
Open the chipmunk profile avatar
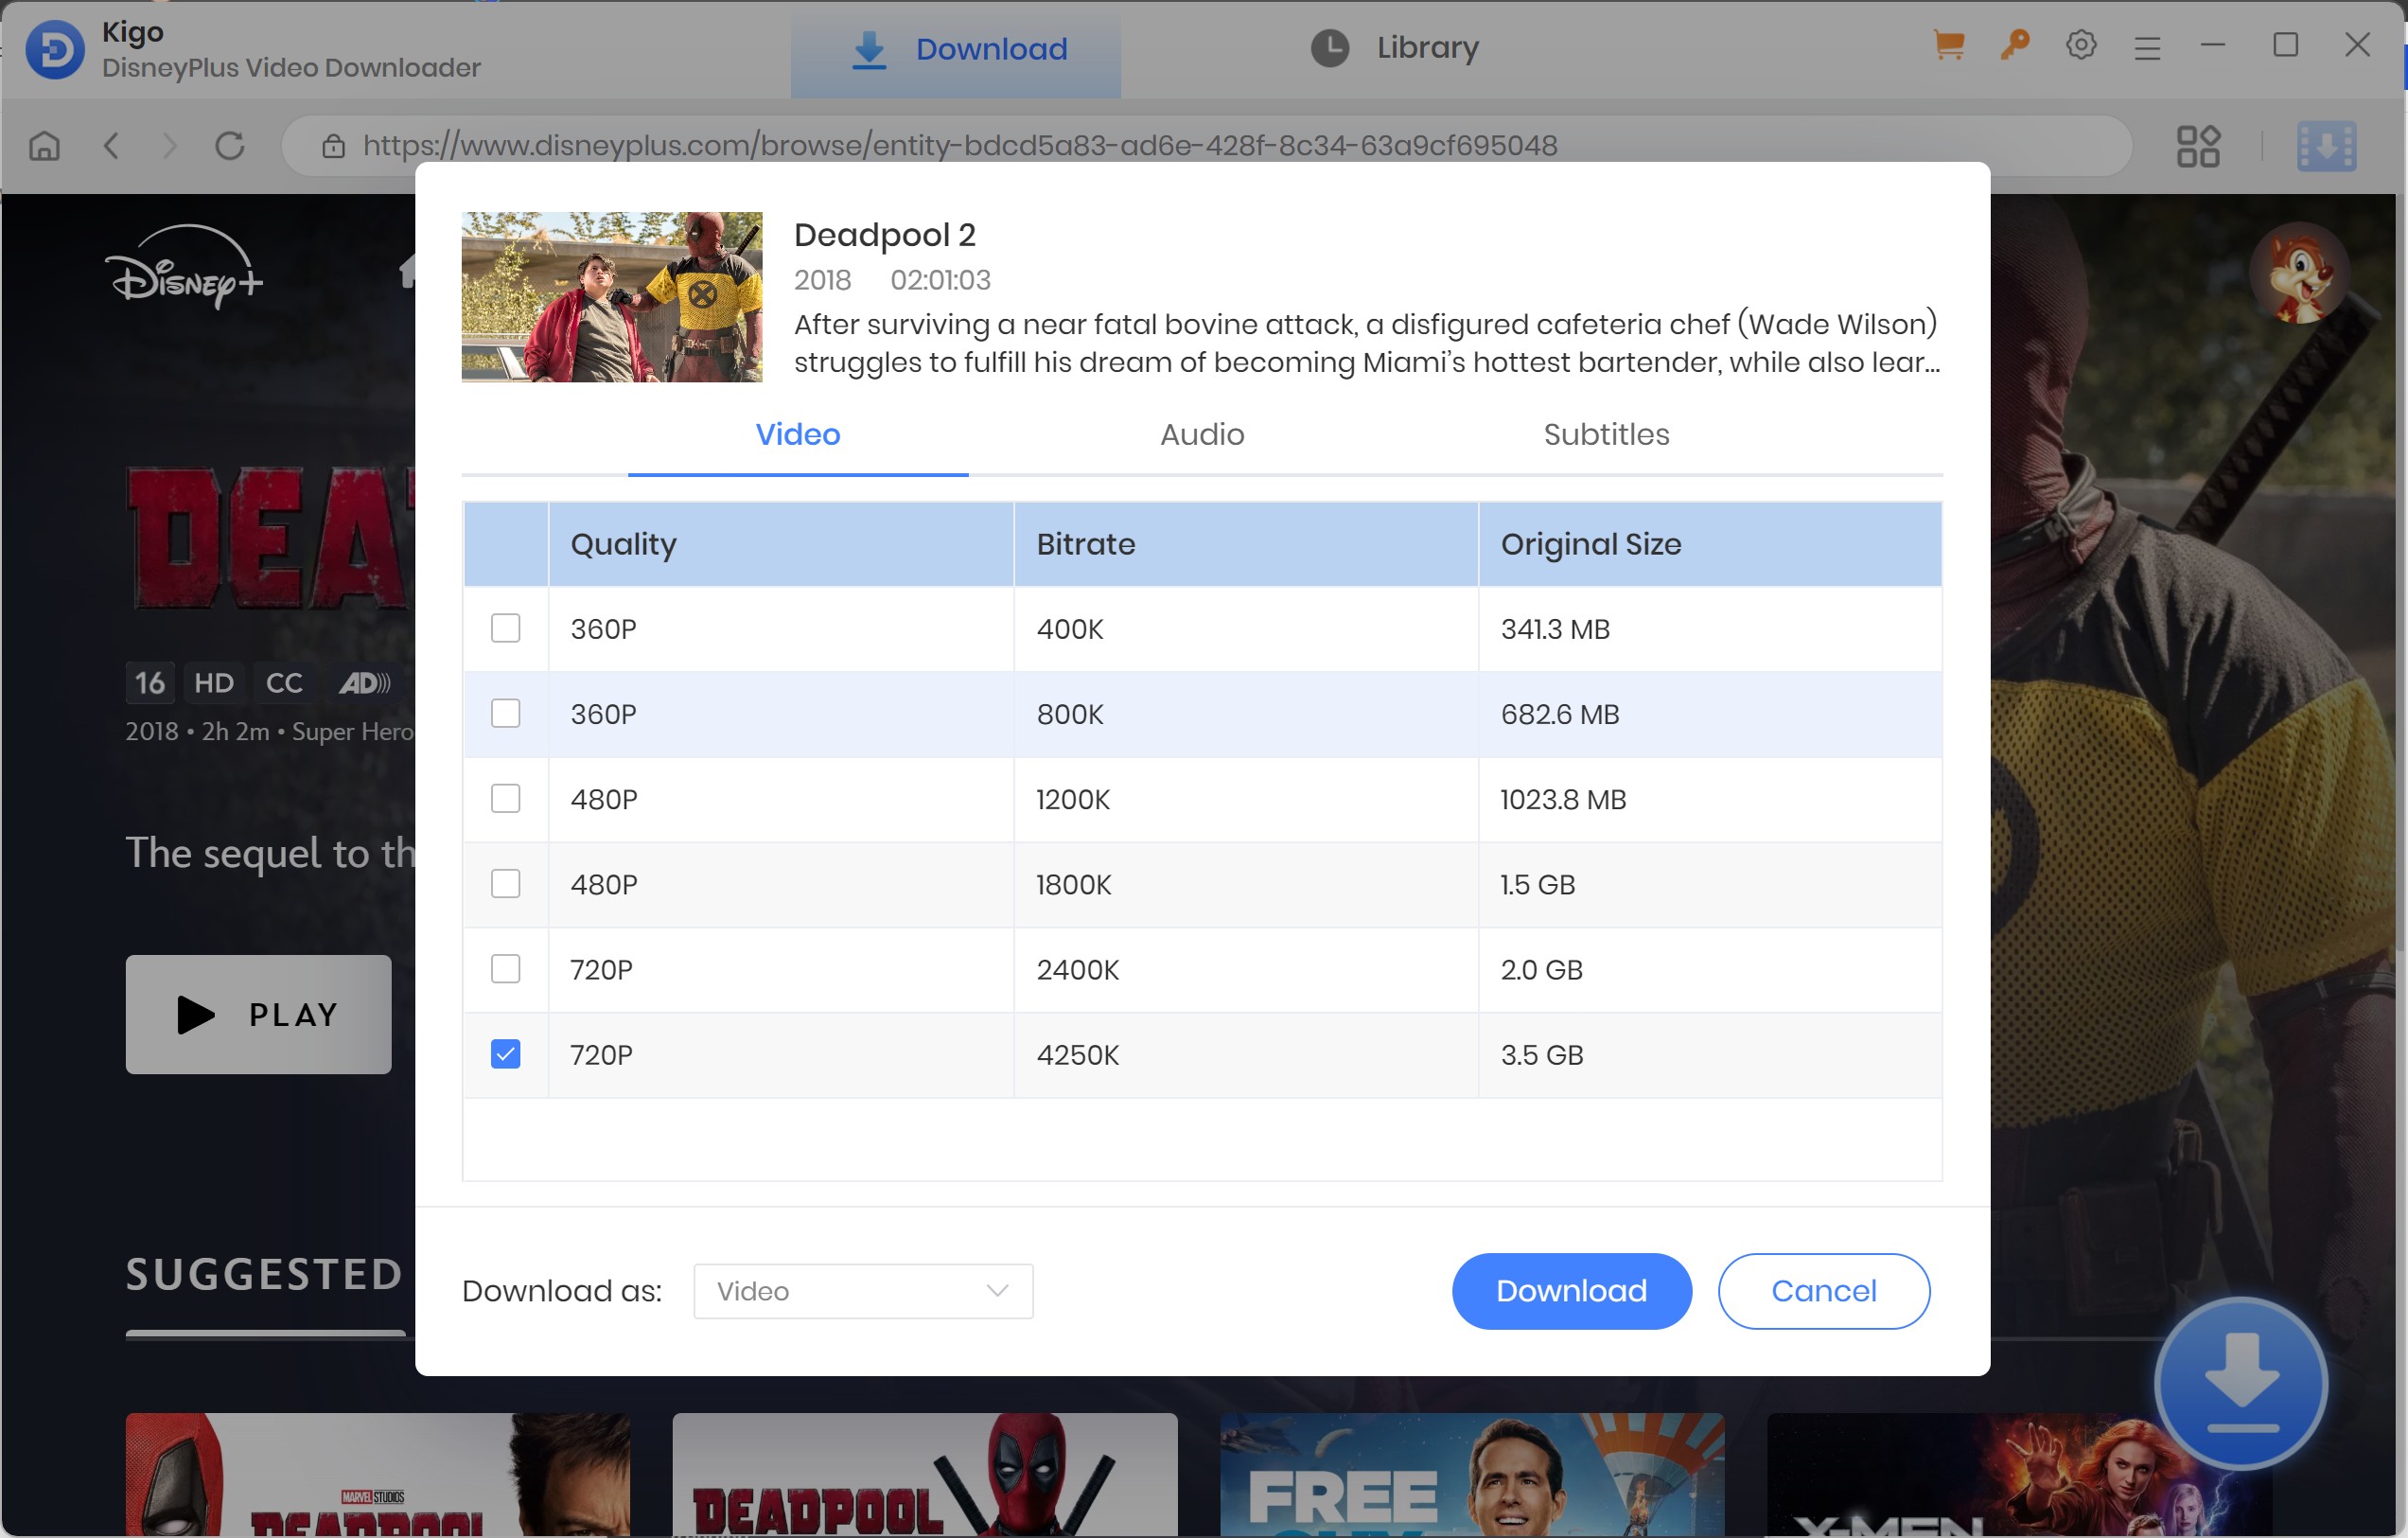[2299, 273]
